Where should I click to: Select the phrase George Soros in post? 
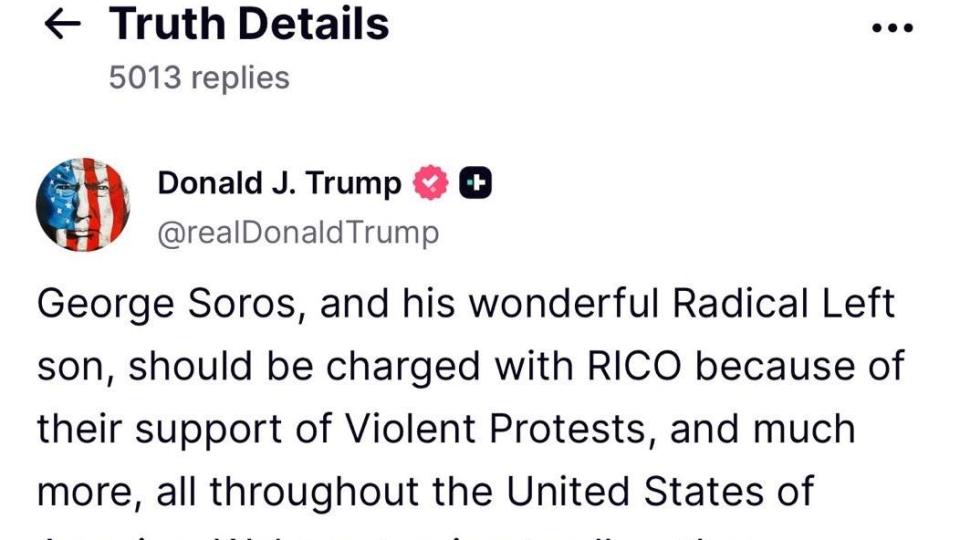[x=167, y=304]
